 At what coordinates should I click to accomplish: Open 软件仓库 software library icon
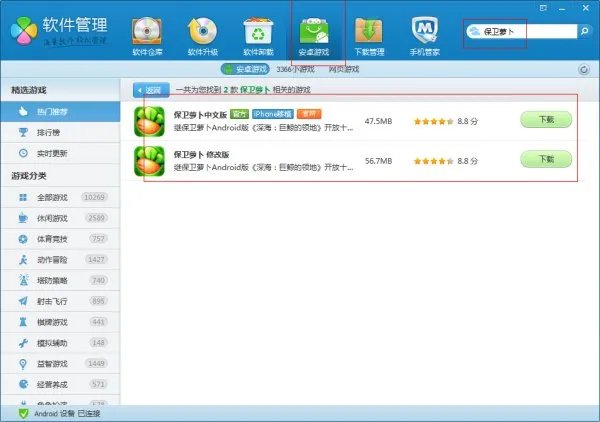coord(147,29)
